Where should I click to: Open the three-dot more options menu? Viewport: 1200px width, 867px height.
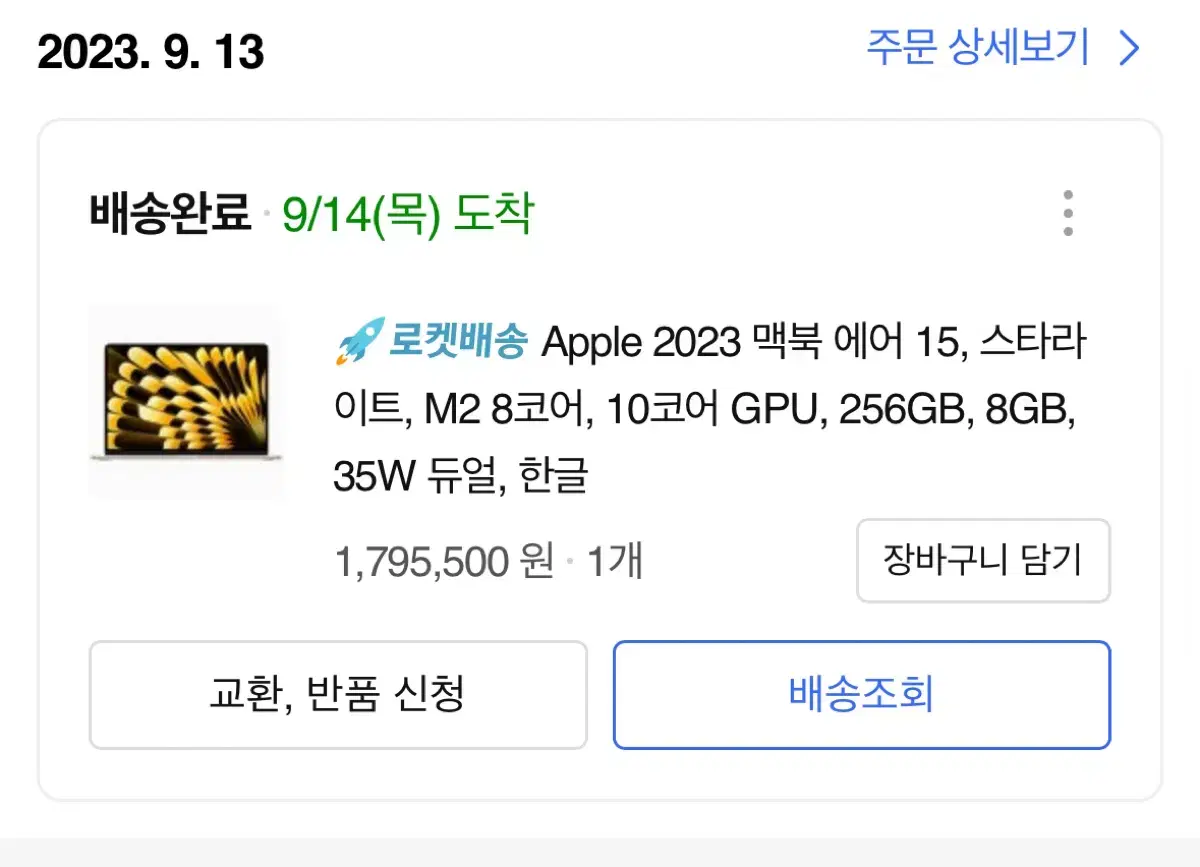1068,213
